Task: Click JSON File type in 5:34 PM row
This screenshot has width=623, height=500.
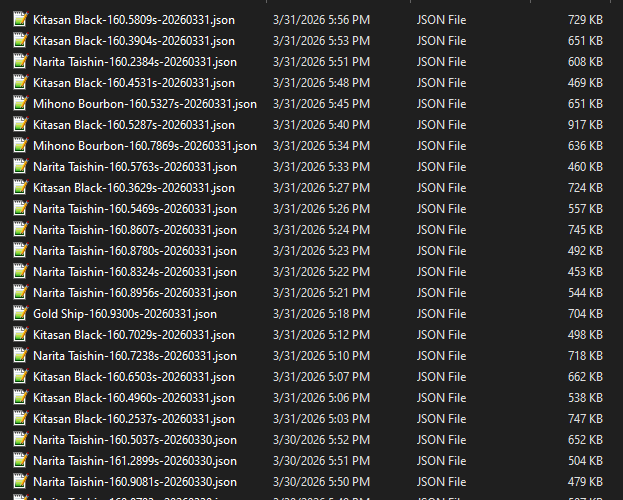Action: pos(441,146)
